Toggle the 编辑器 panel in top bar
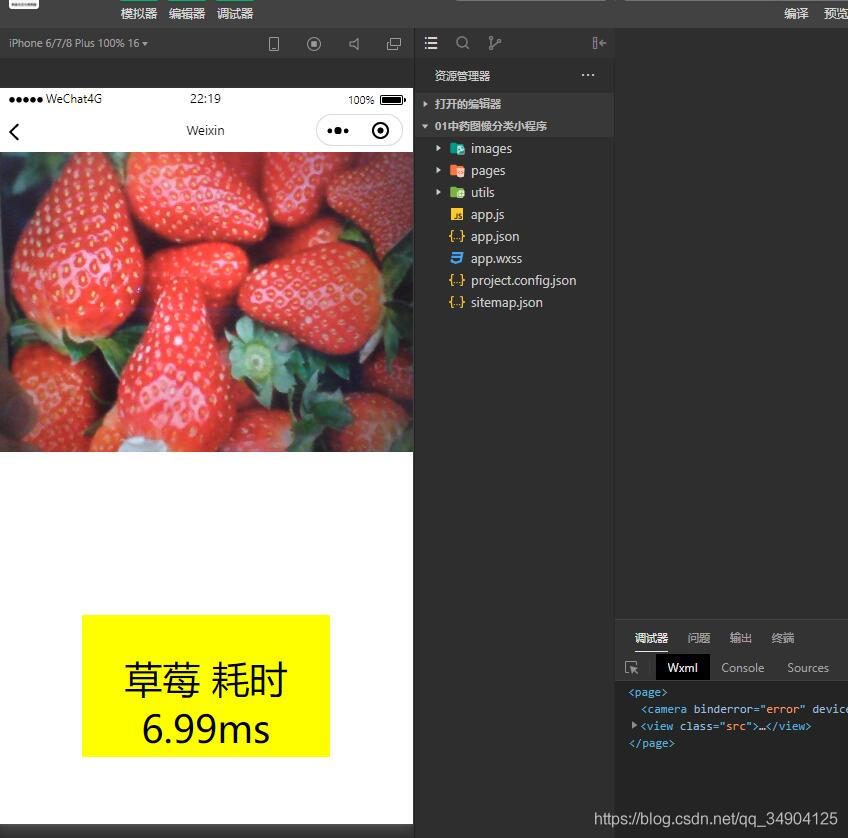Screen dimensions: 848x838 click(x=187, y=14)
